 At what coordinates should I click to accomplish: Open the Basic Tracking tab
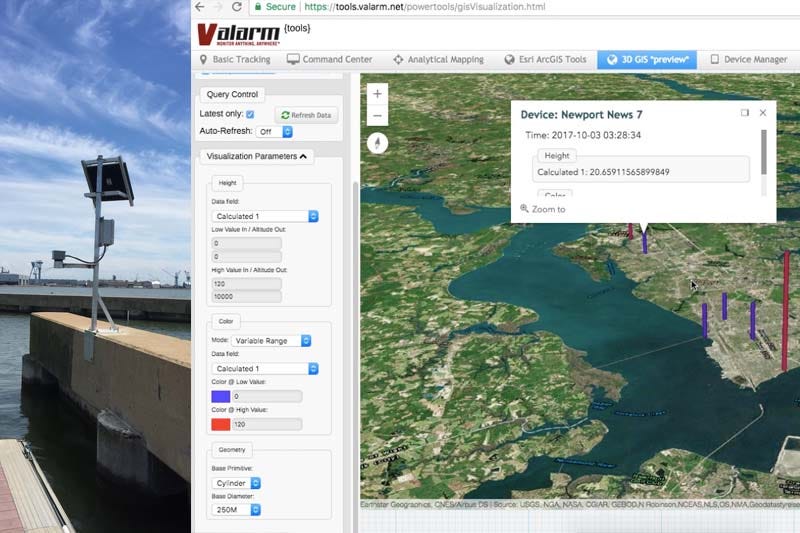[x=235, y=60]
